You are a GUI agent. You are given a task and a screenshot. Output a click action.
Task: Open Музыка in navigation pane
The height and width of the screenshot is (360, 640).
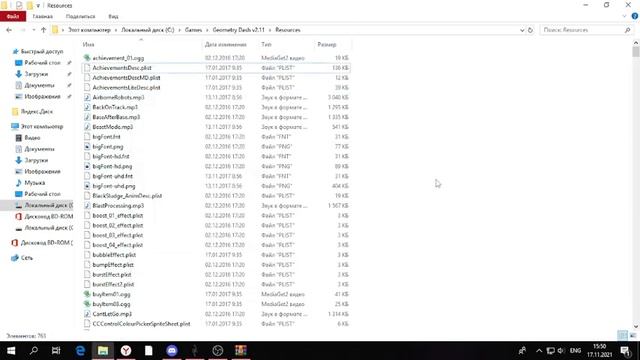(x=35, y=183)
